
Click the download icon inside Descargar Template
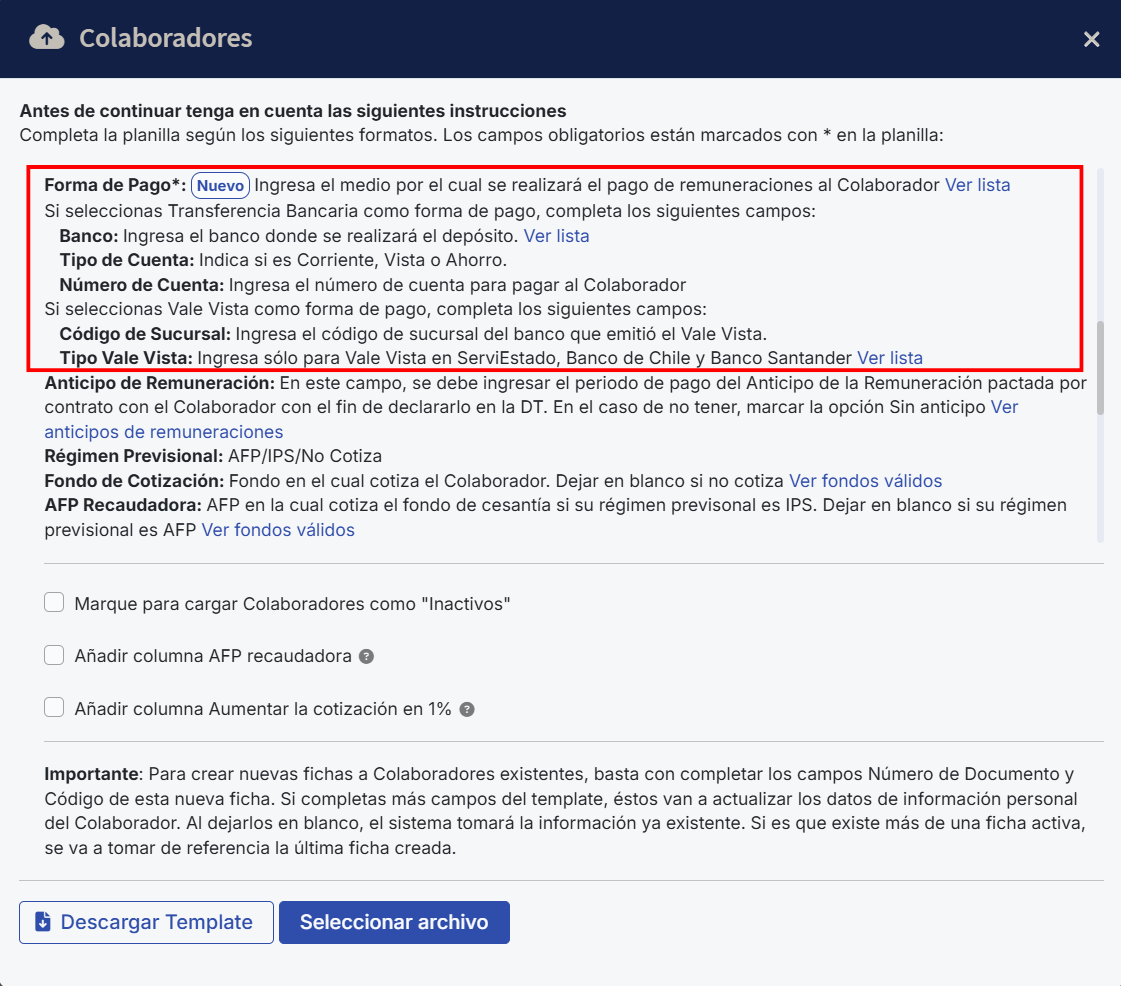pos(41,921)
